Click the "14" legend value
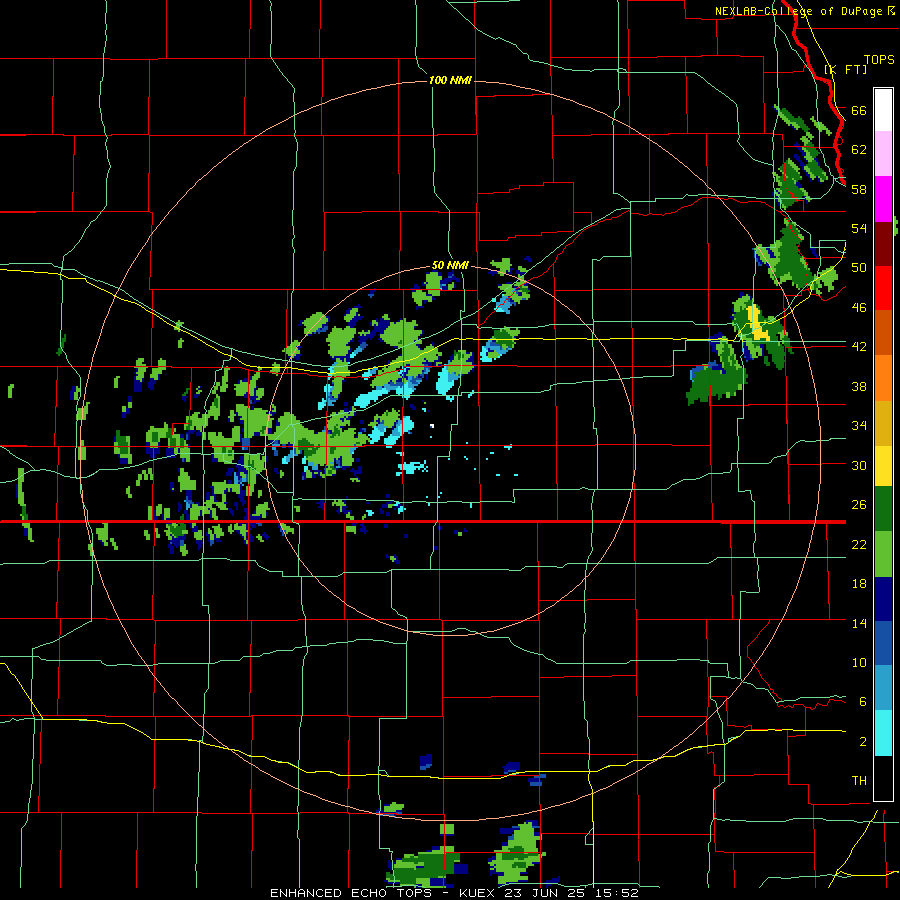 pos(859,623)
